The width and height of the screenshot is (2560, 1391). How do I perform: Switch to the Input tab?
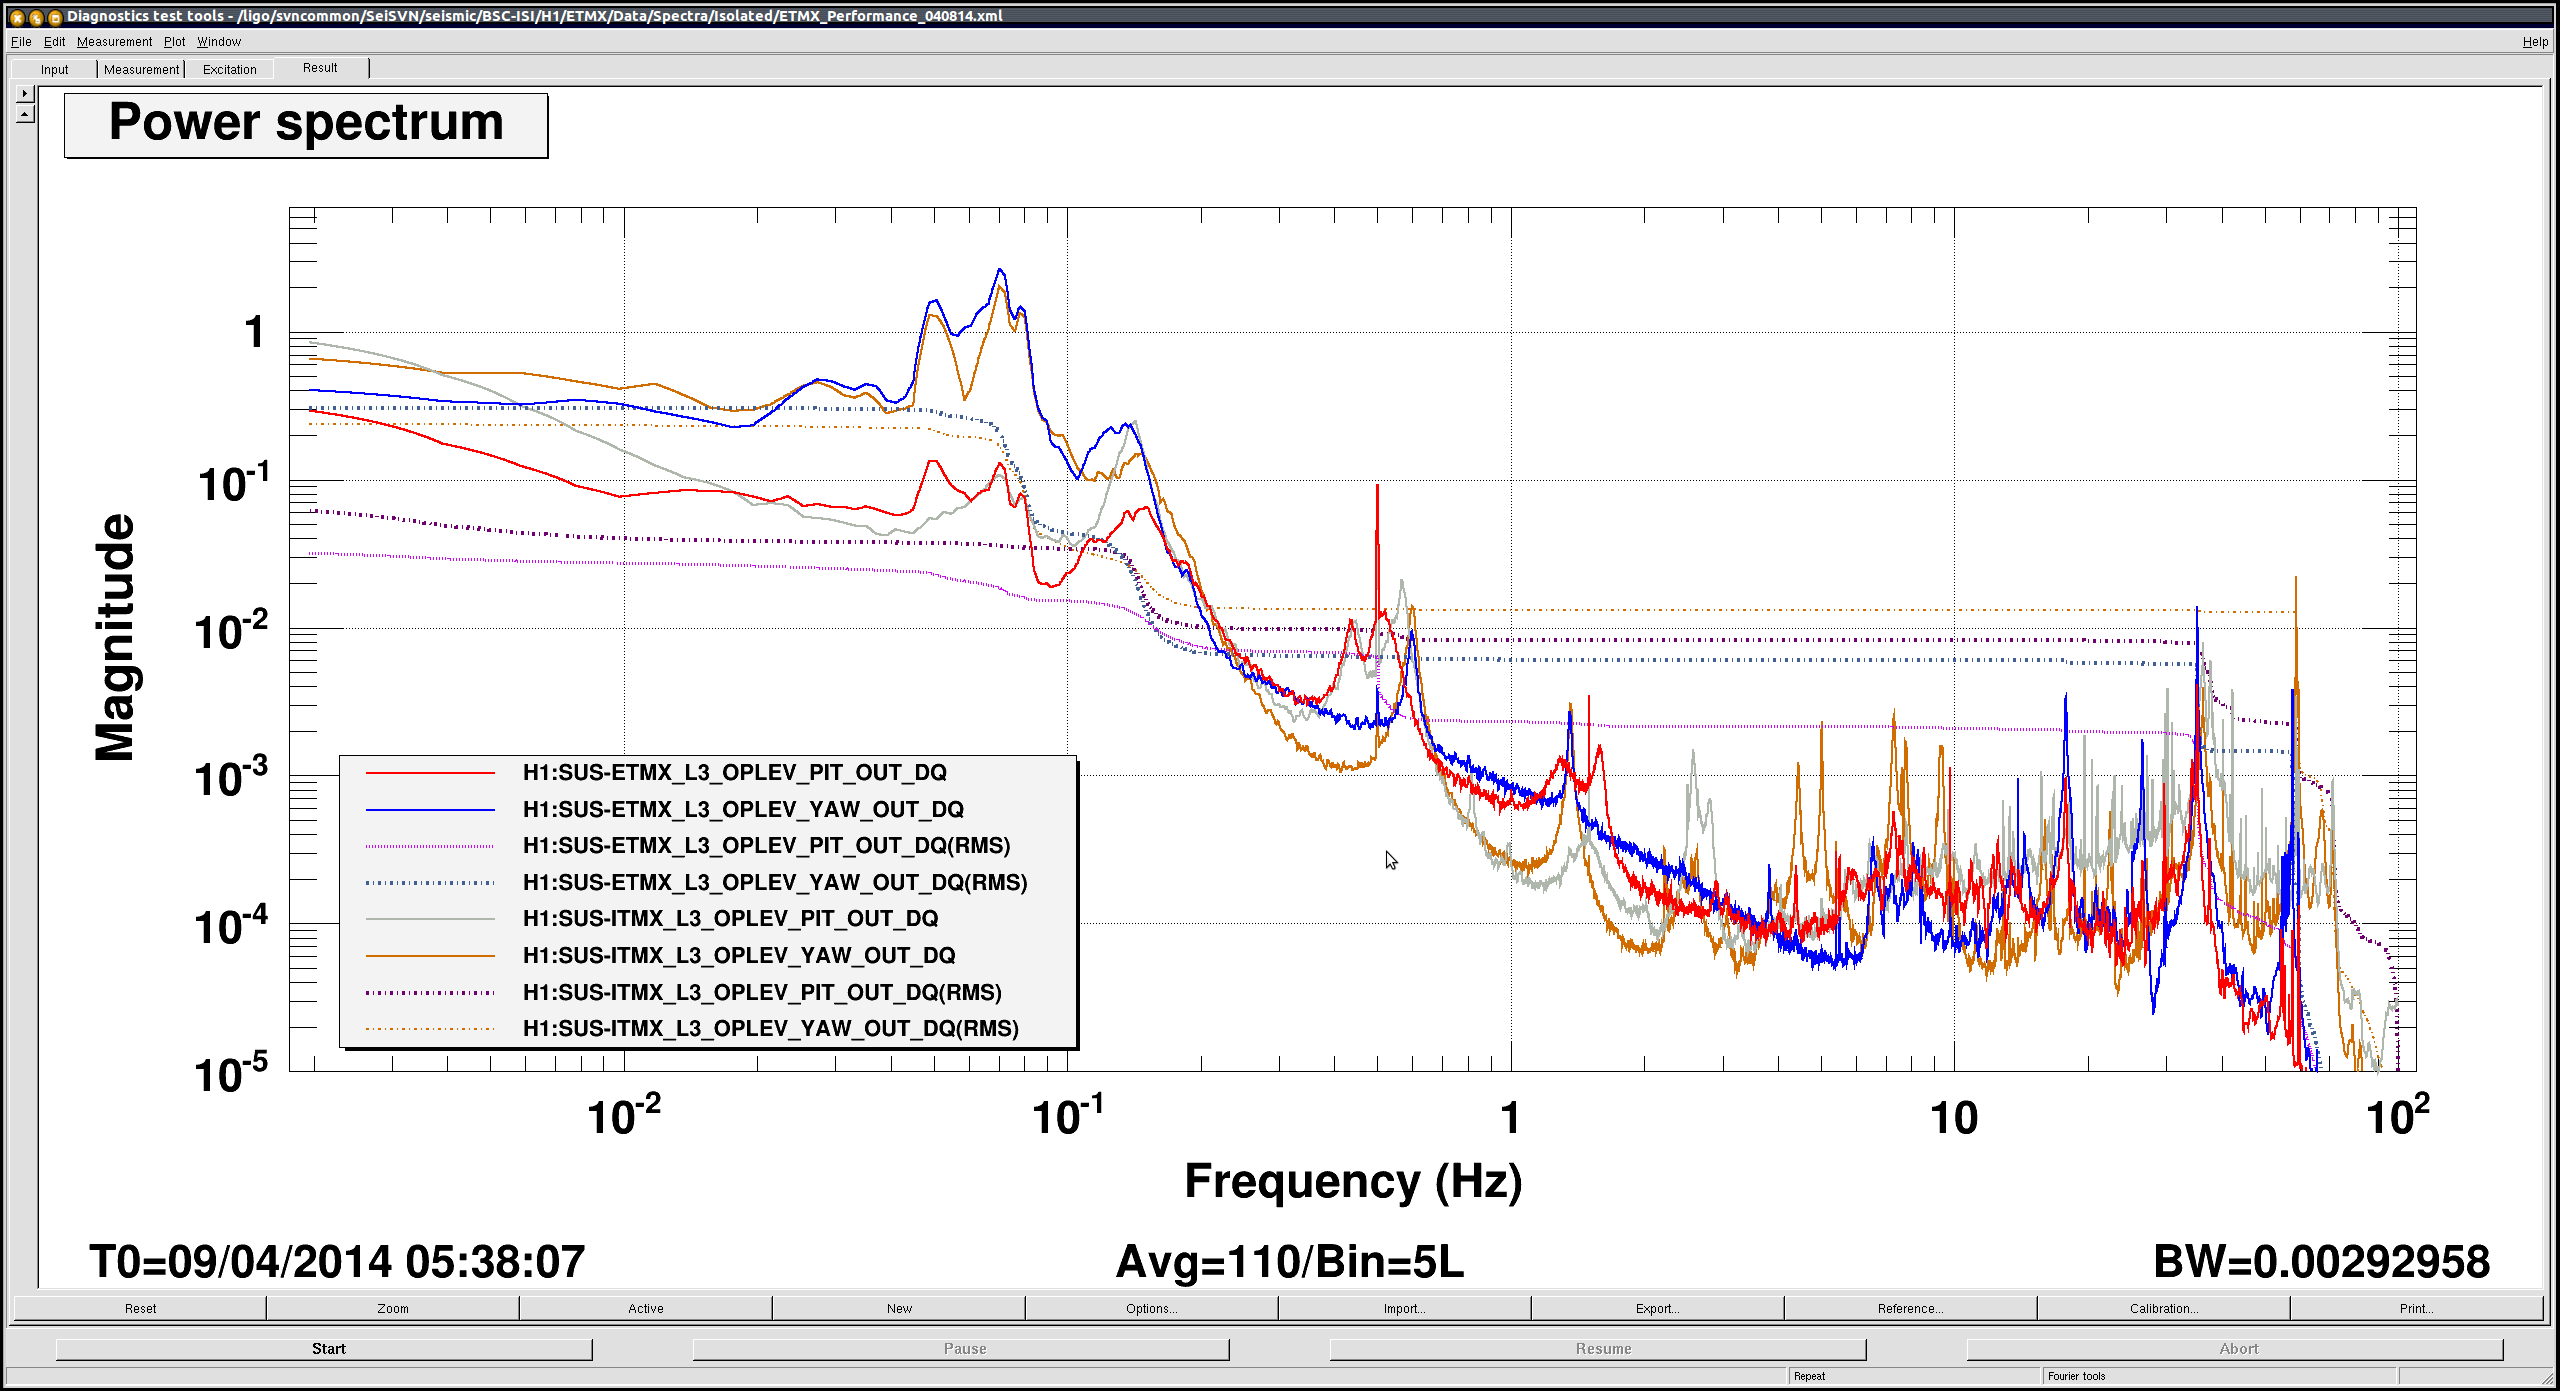coord(54,69)
